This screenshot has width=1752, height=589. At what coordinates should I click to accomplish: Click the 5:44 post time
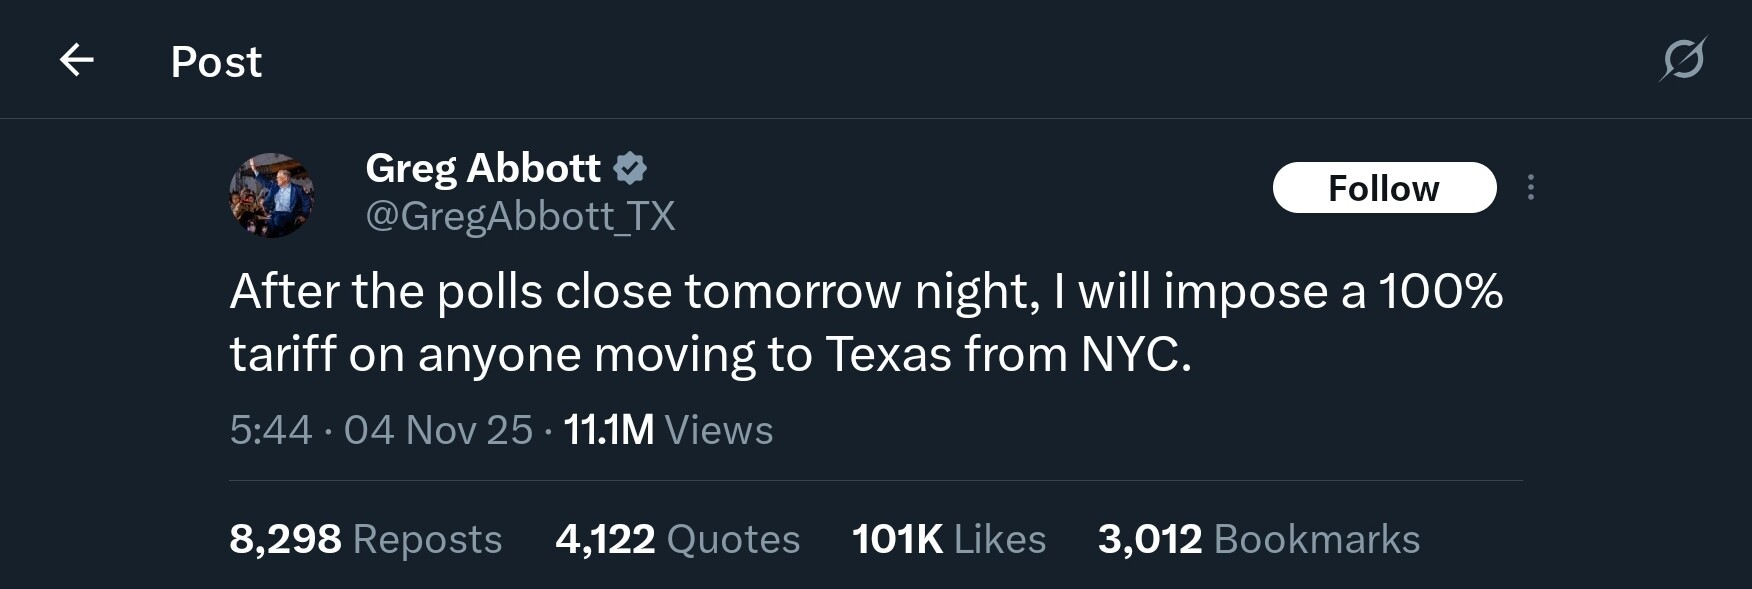click(271, 431)
